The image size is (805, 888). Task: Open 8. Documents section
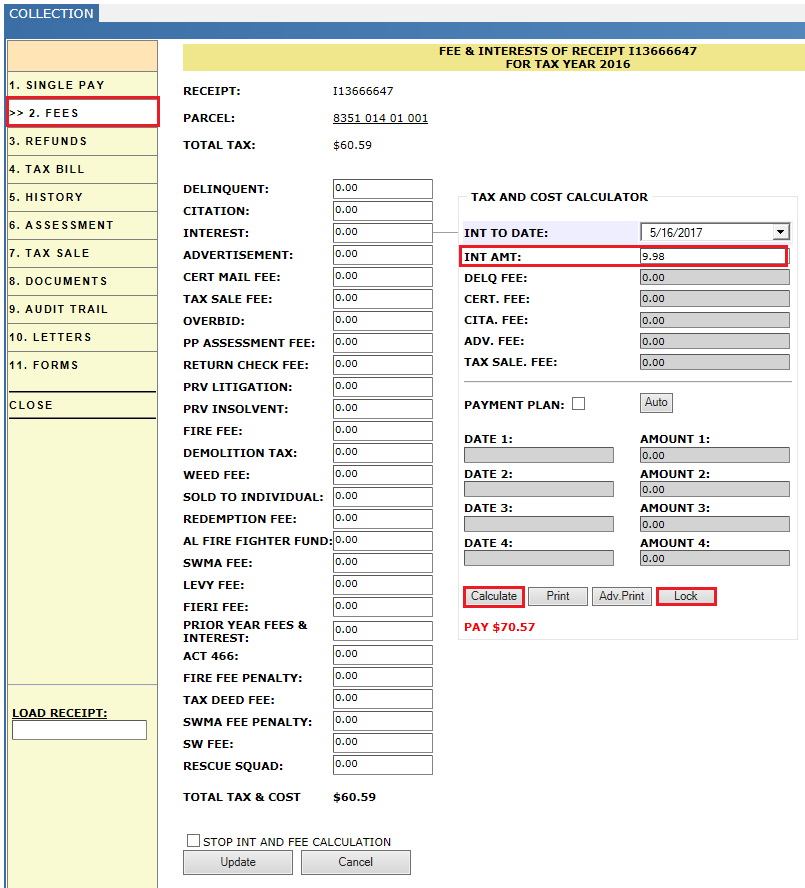tap(82, 281)
